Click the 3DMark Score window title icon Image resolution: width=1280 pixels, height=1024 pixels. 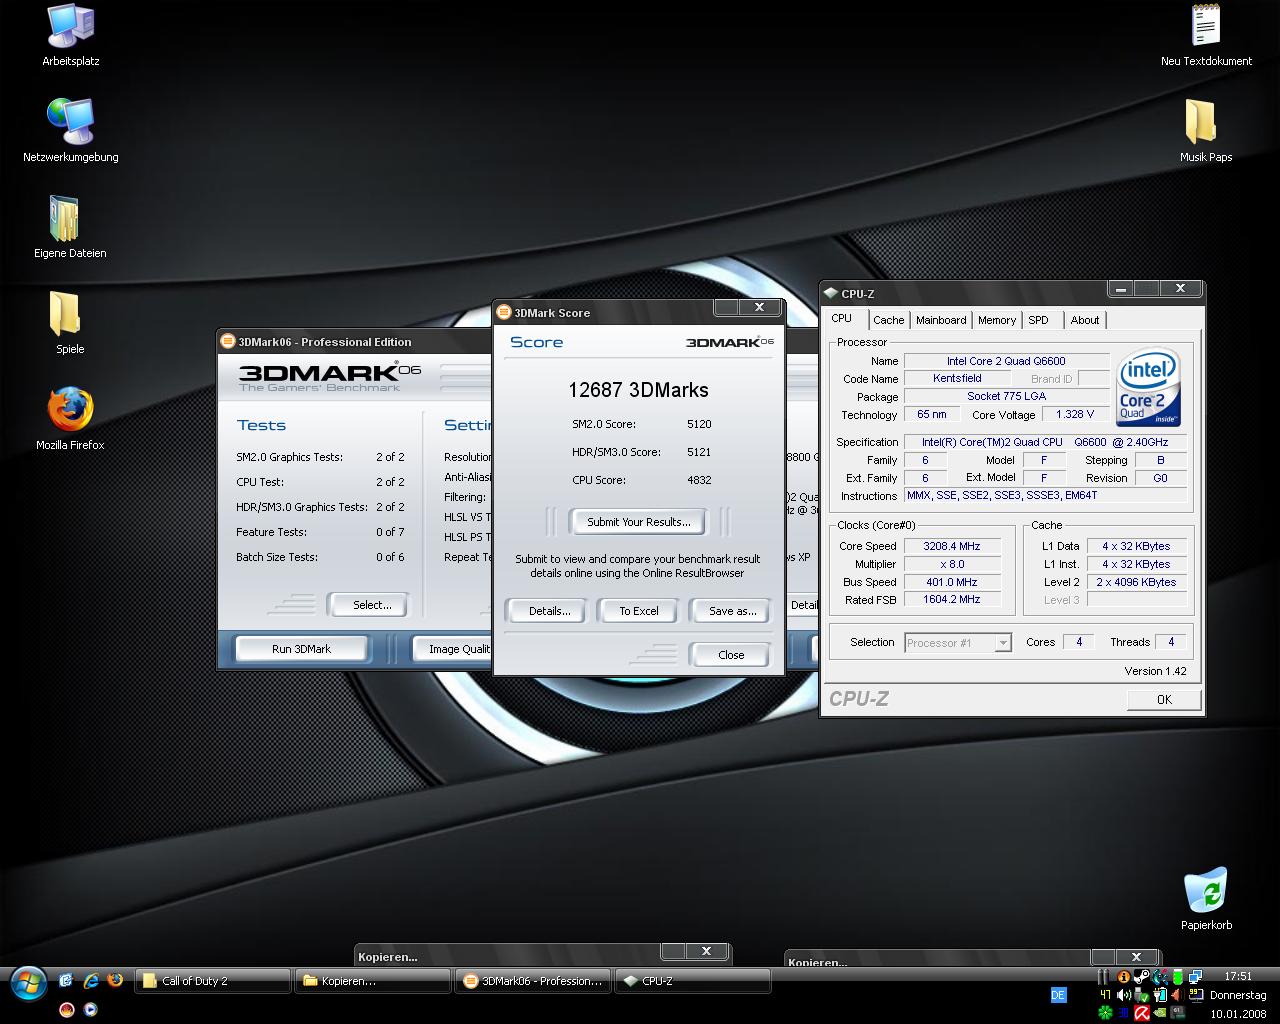pyautogui.click(x=504, y=313)
